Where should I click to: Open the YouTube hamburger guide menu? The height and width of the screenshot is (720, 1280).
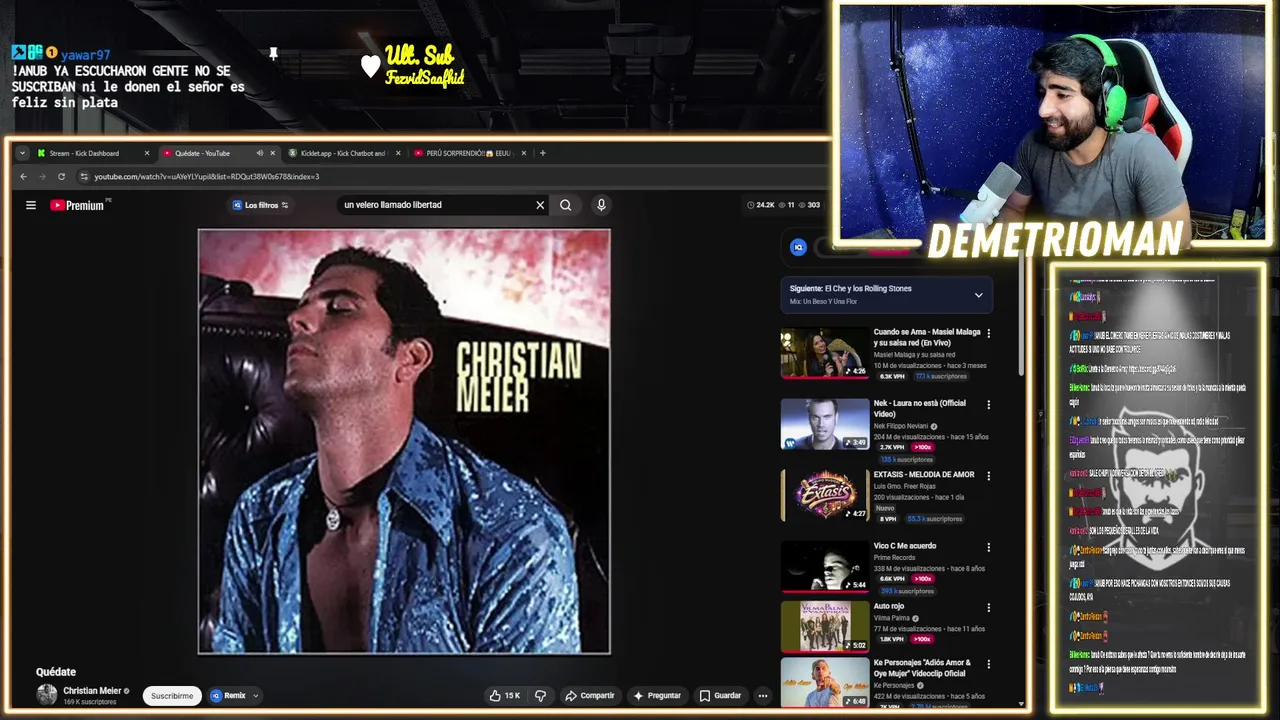[x=31, y=205]
